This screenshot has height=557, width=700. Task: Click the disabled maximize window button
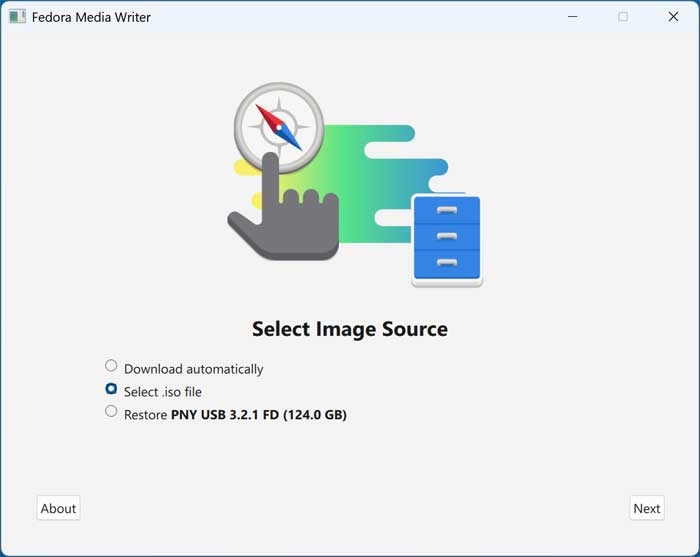point(623,17)
